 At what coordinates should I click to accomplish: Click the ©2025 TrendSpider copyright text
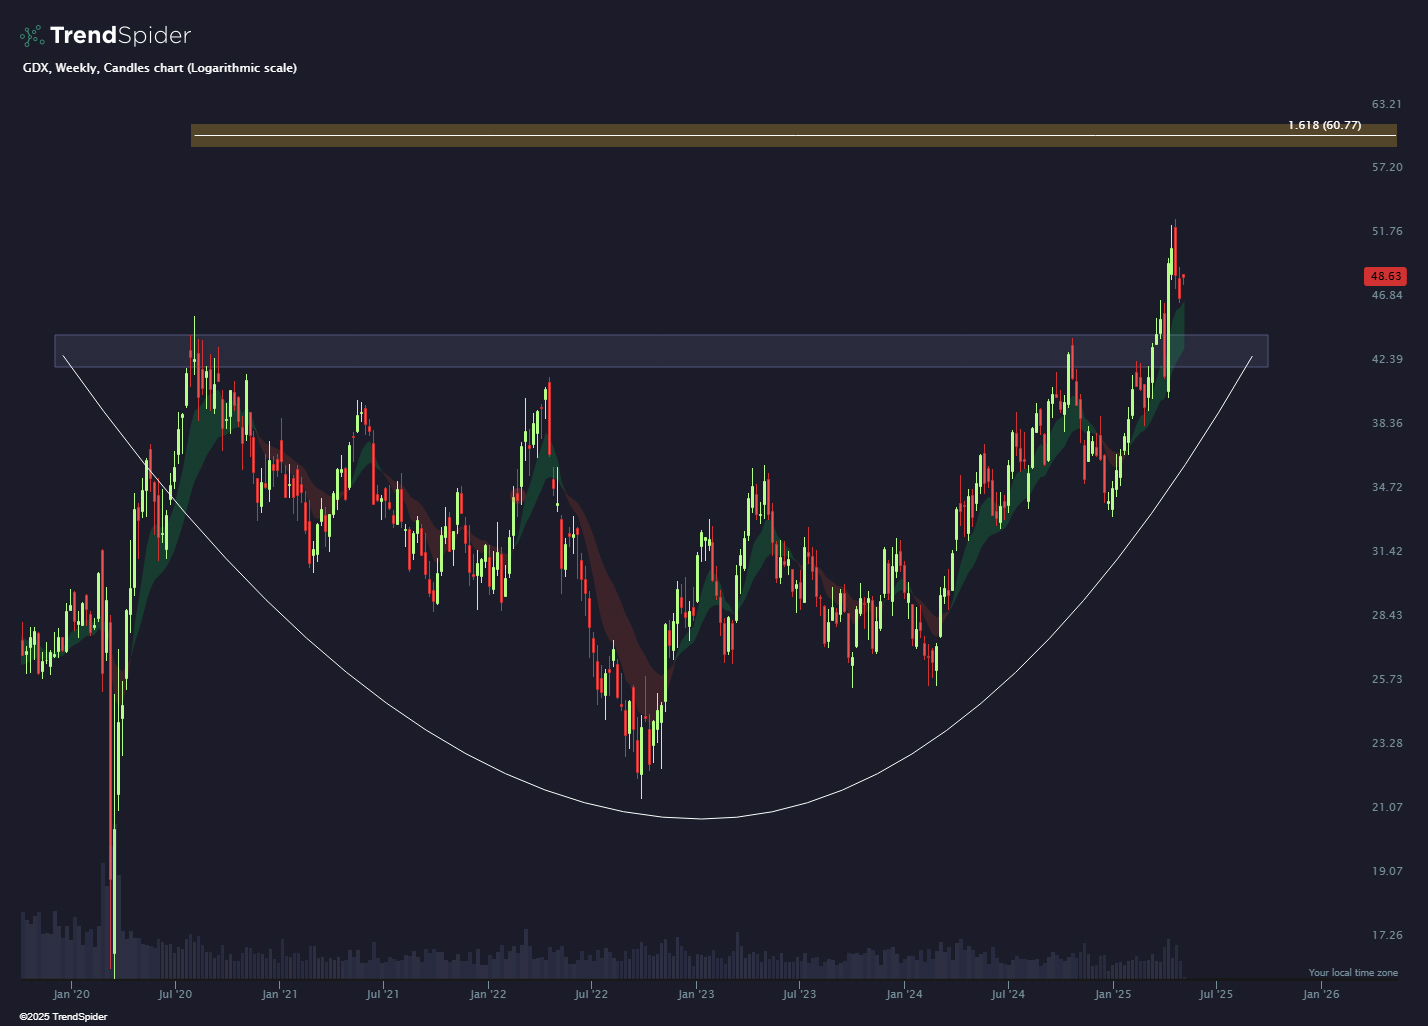(x=64, y=1017)
